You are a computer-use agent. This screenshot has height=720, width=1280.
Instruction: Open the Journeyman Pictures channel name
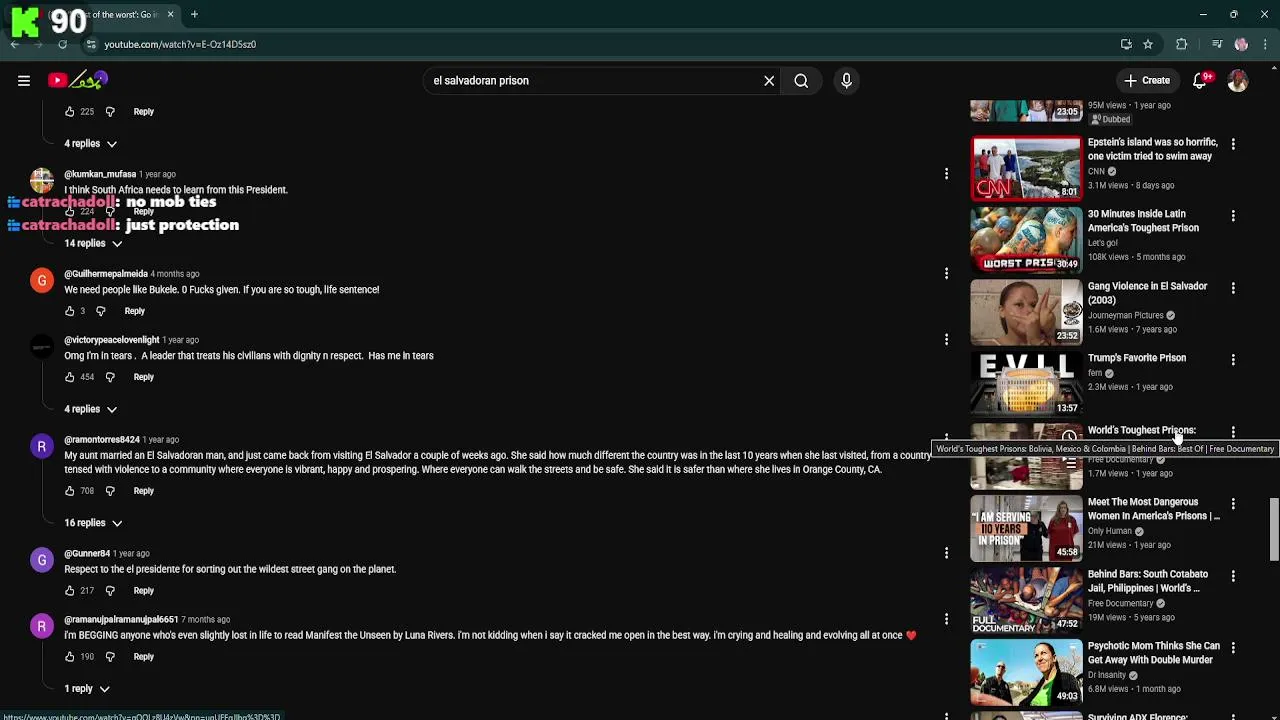click(x=1125, y=316)
